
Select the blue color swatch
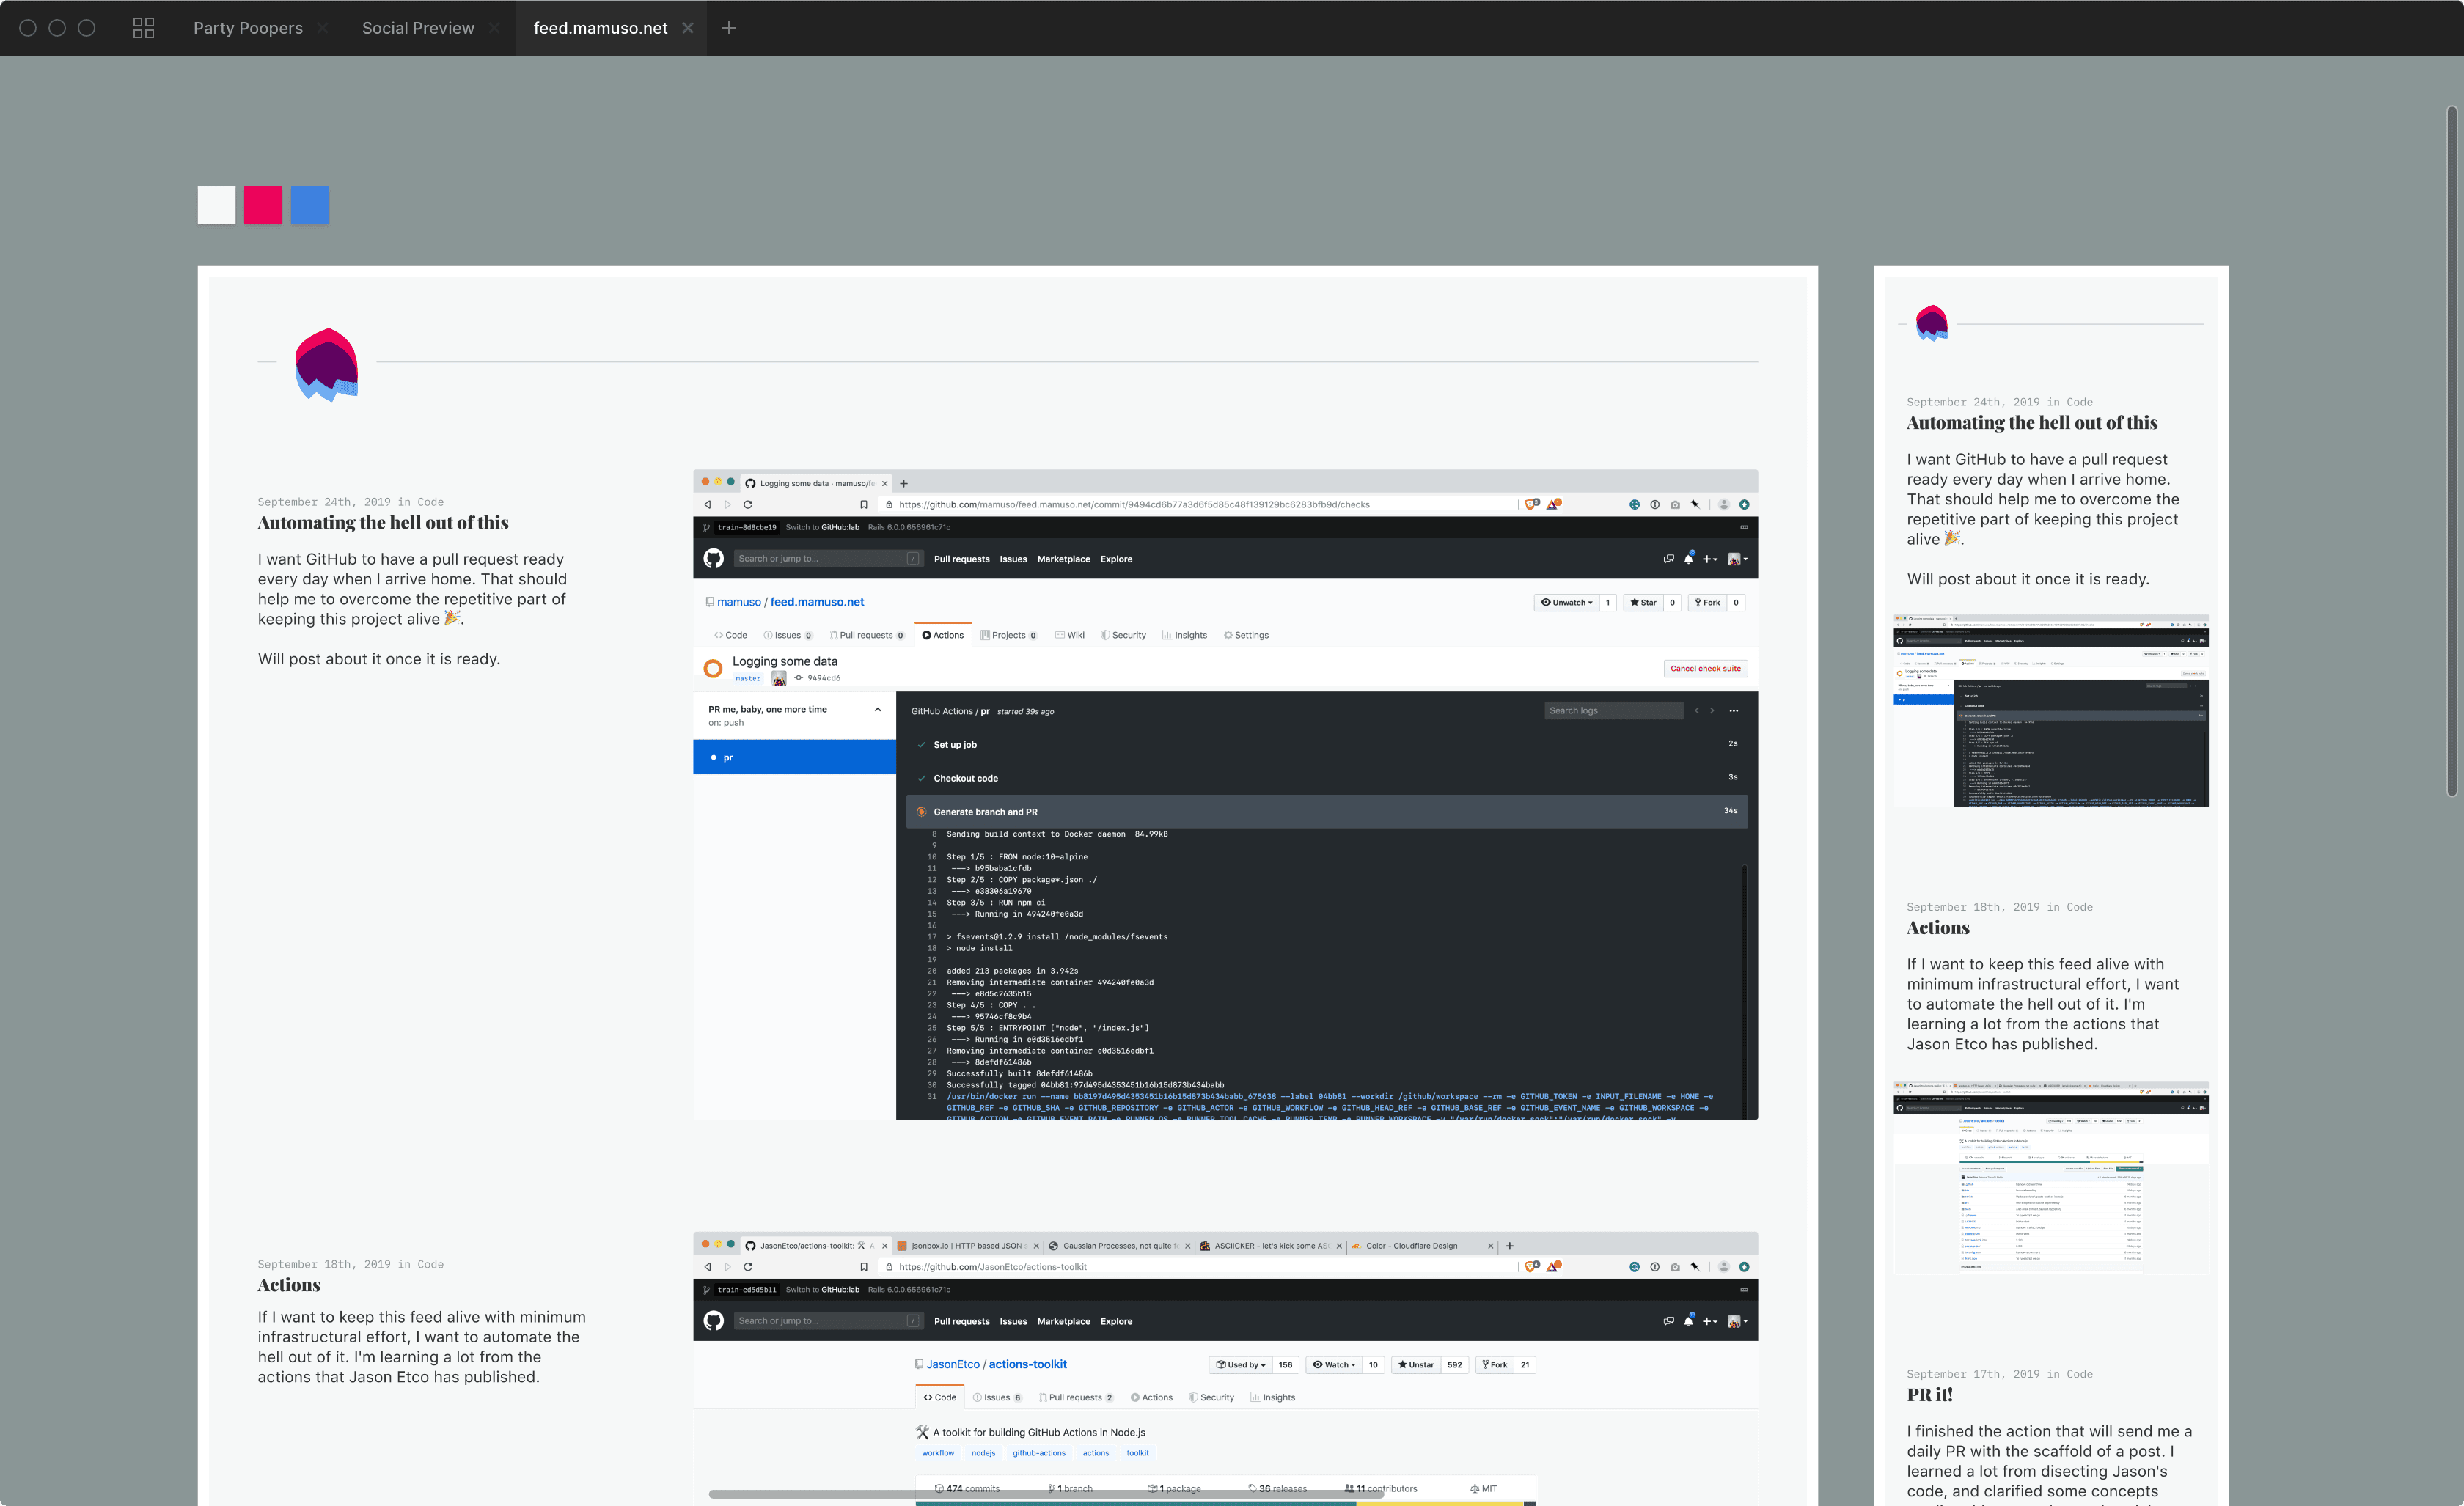point(309,205)
